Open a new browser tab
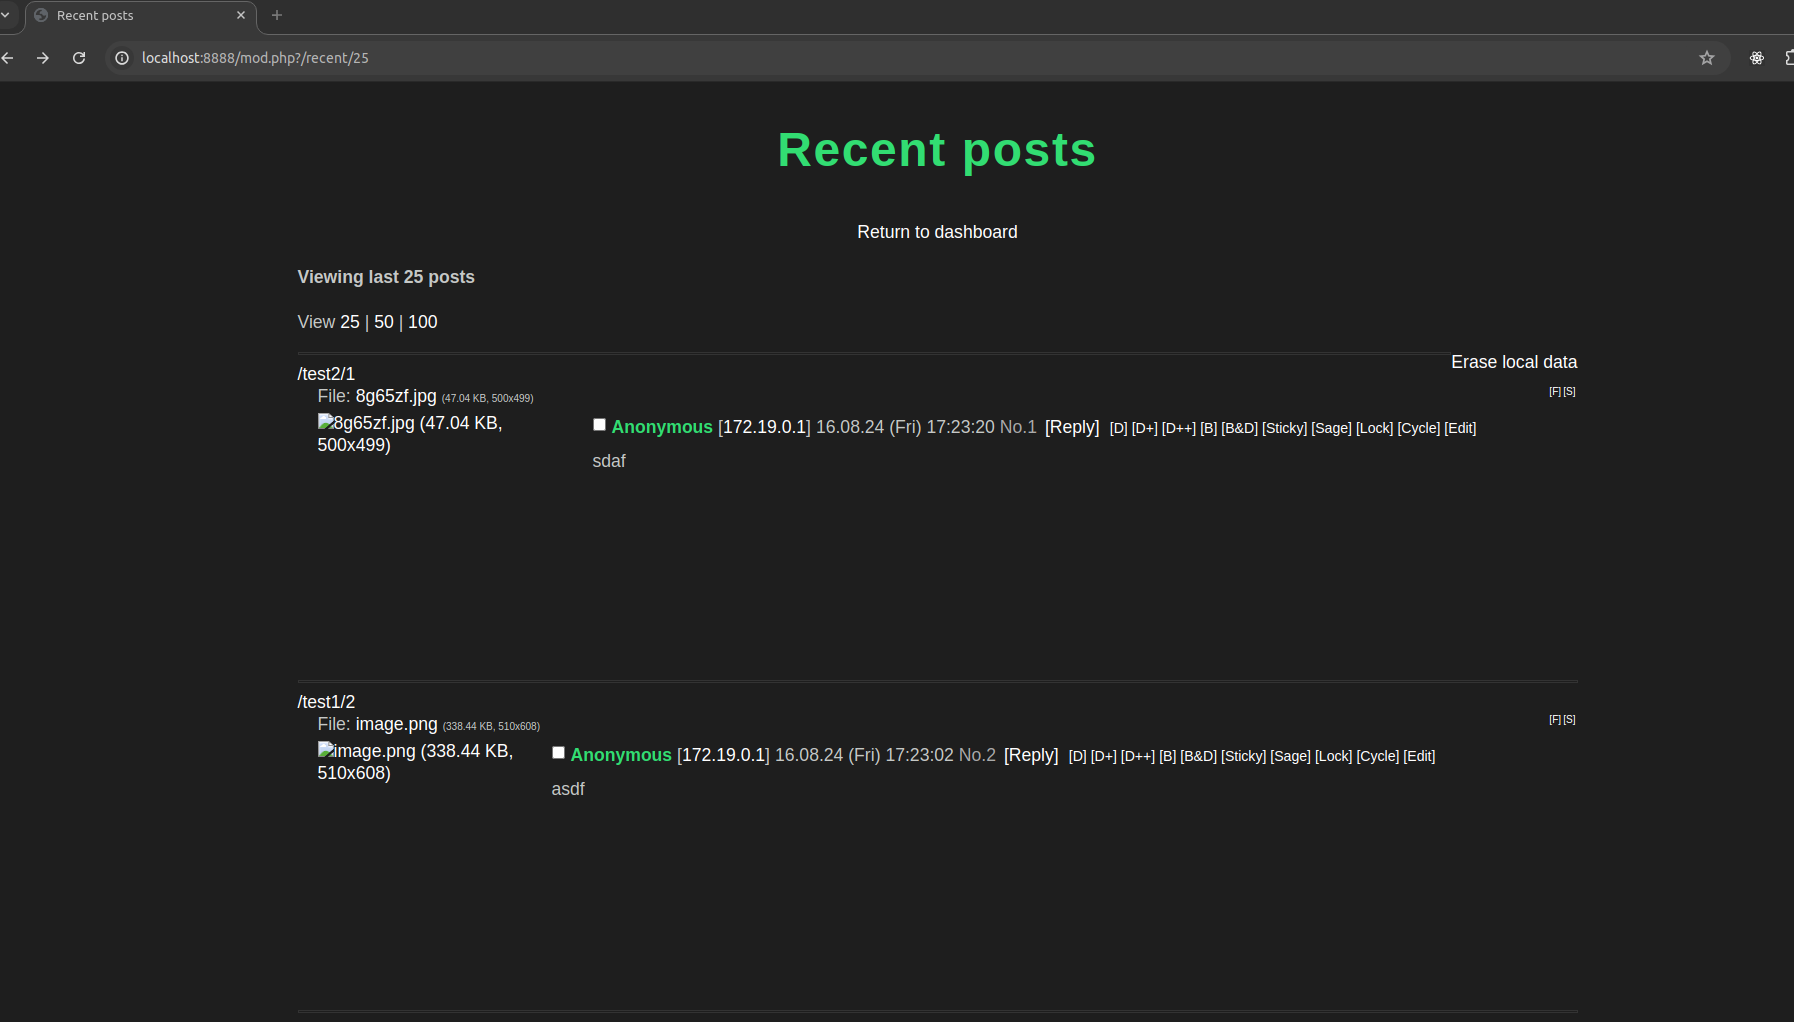This screenshot has height=1022, width=1794. pos(277,15)
